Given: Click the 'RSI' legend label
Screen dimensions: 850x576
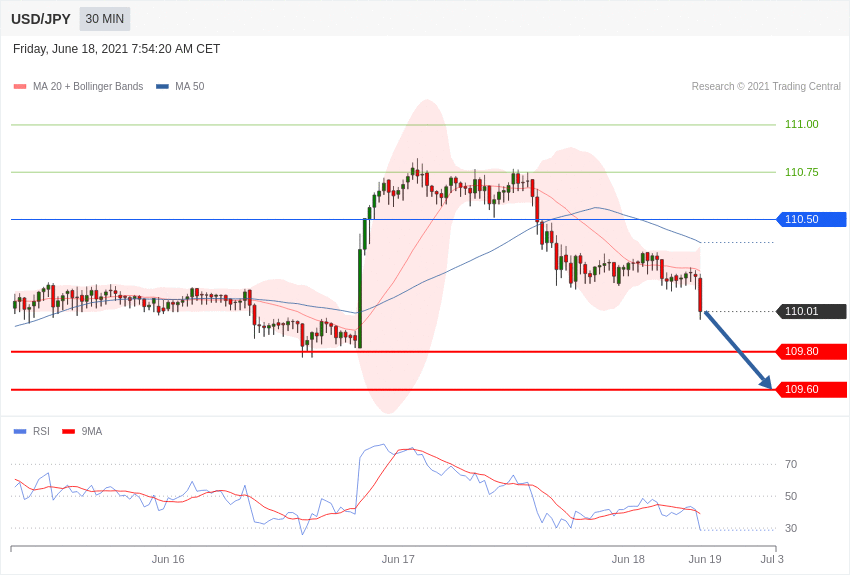Looking at the screenshot, I should (x=41, y=431).
